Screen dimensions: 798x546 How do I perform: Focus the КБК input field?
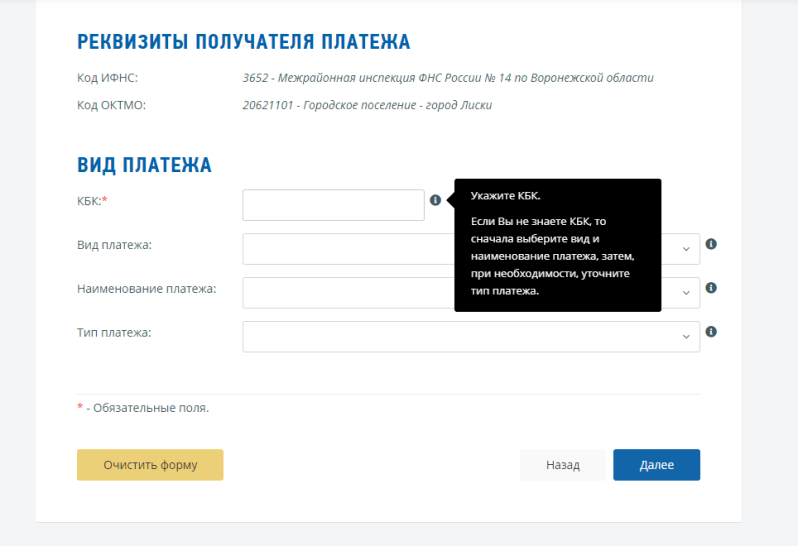(333, 205)
